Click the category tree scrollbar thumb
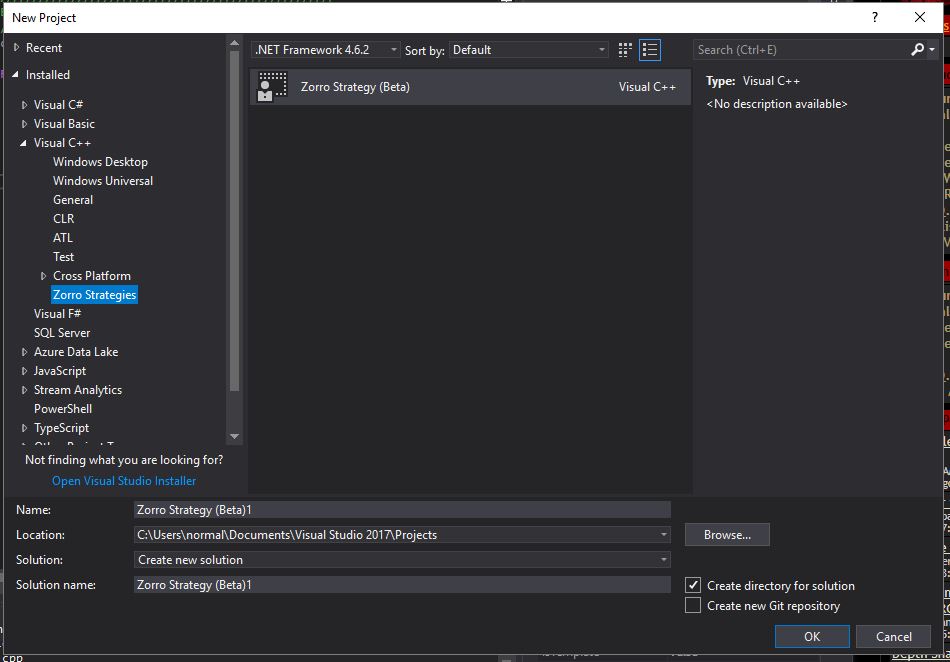950x662 pixels. pos(234,221)
